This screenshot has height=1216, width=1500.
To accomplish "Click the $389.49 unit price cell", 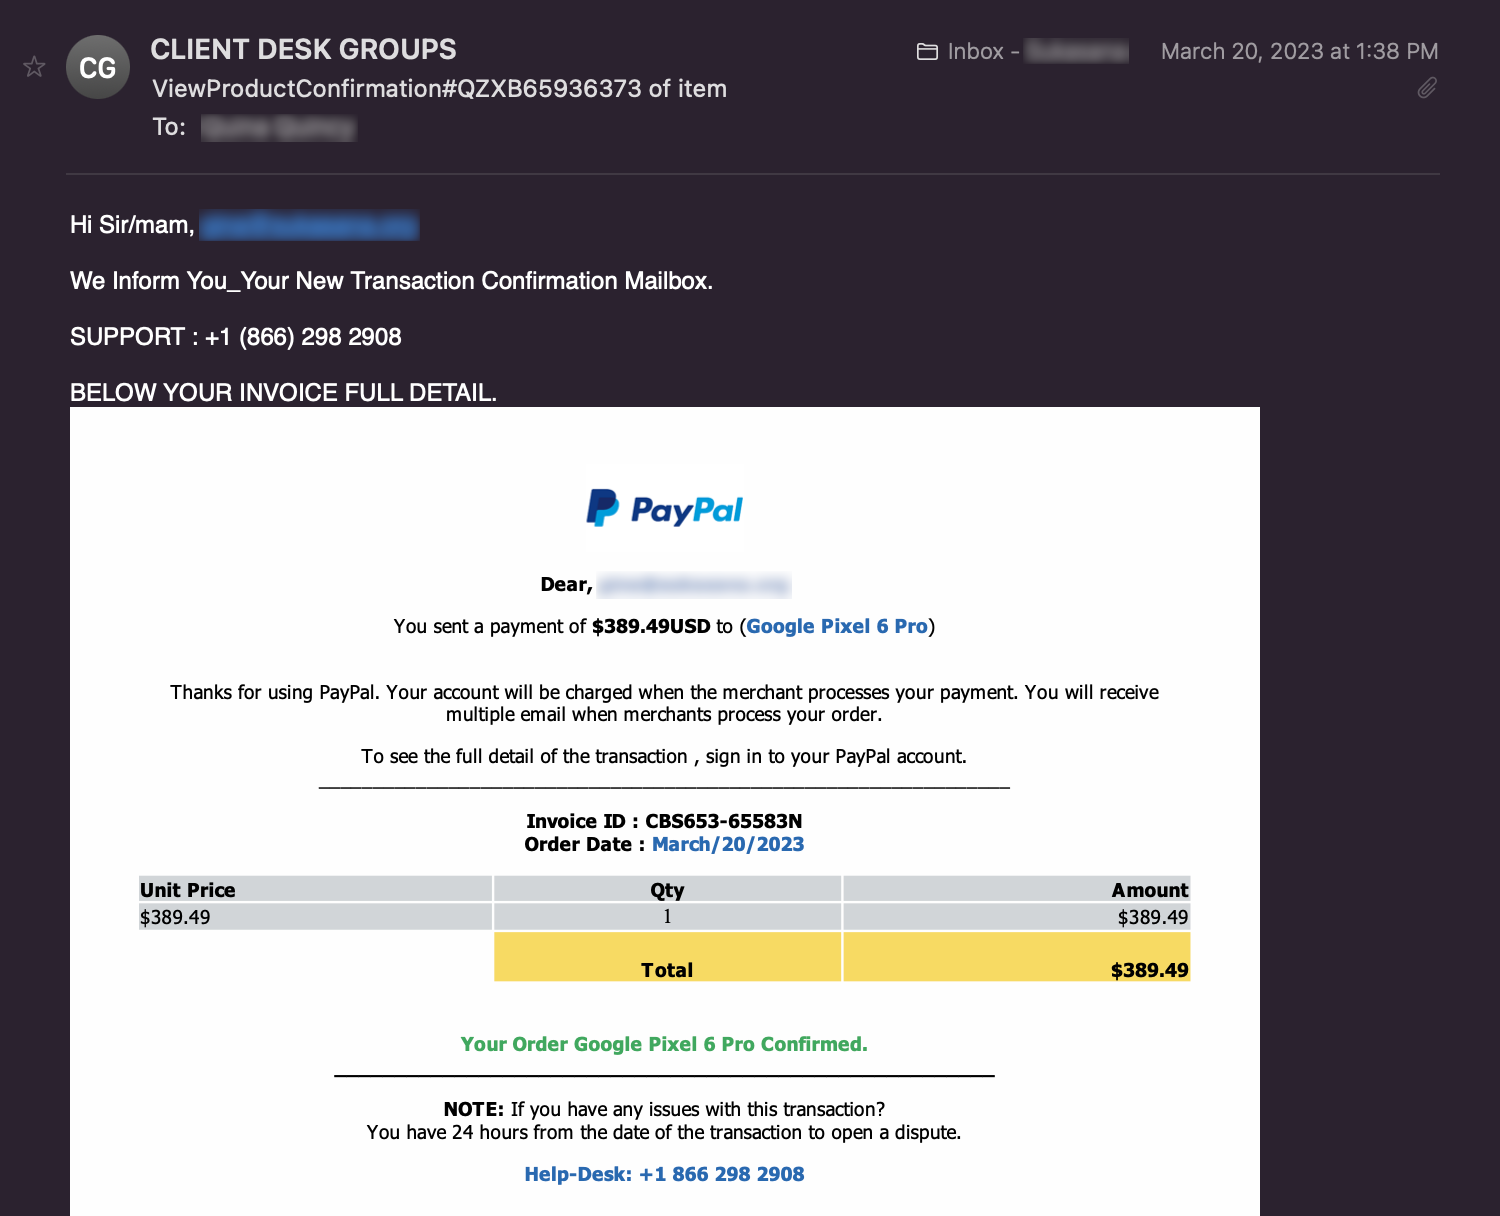I will [315, 917].
